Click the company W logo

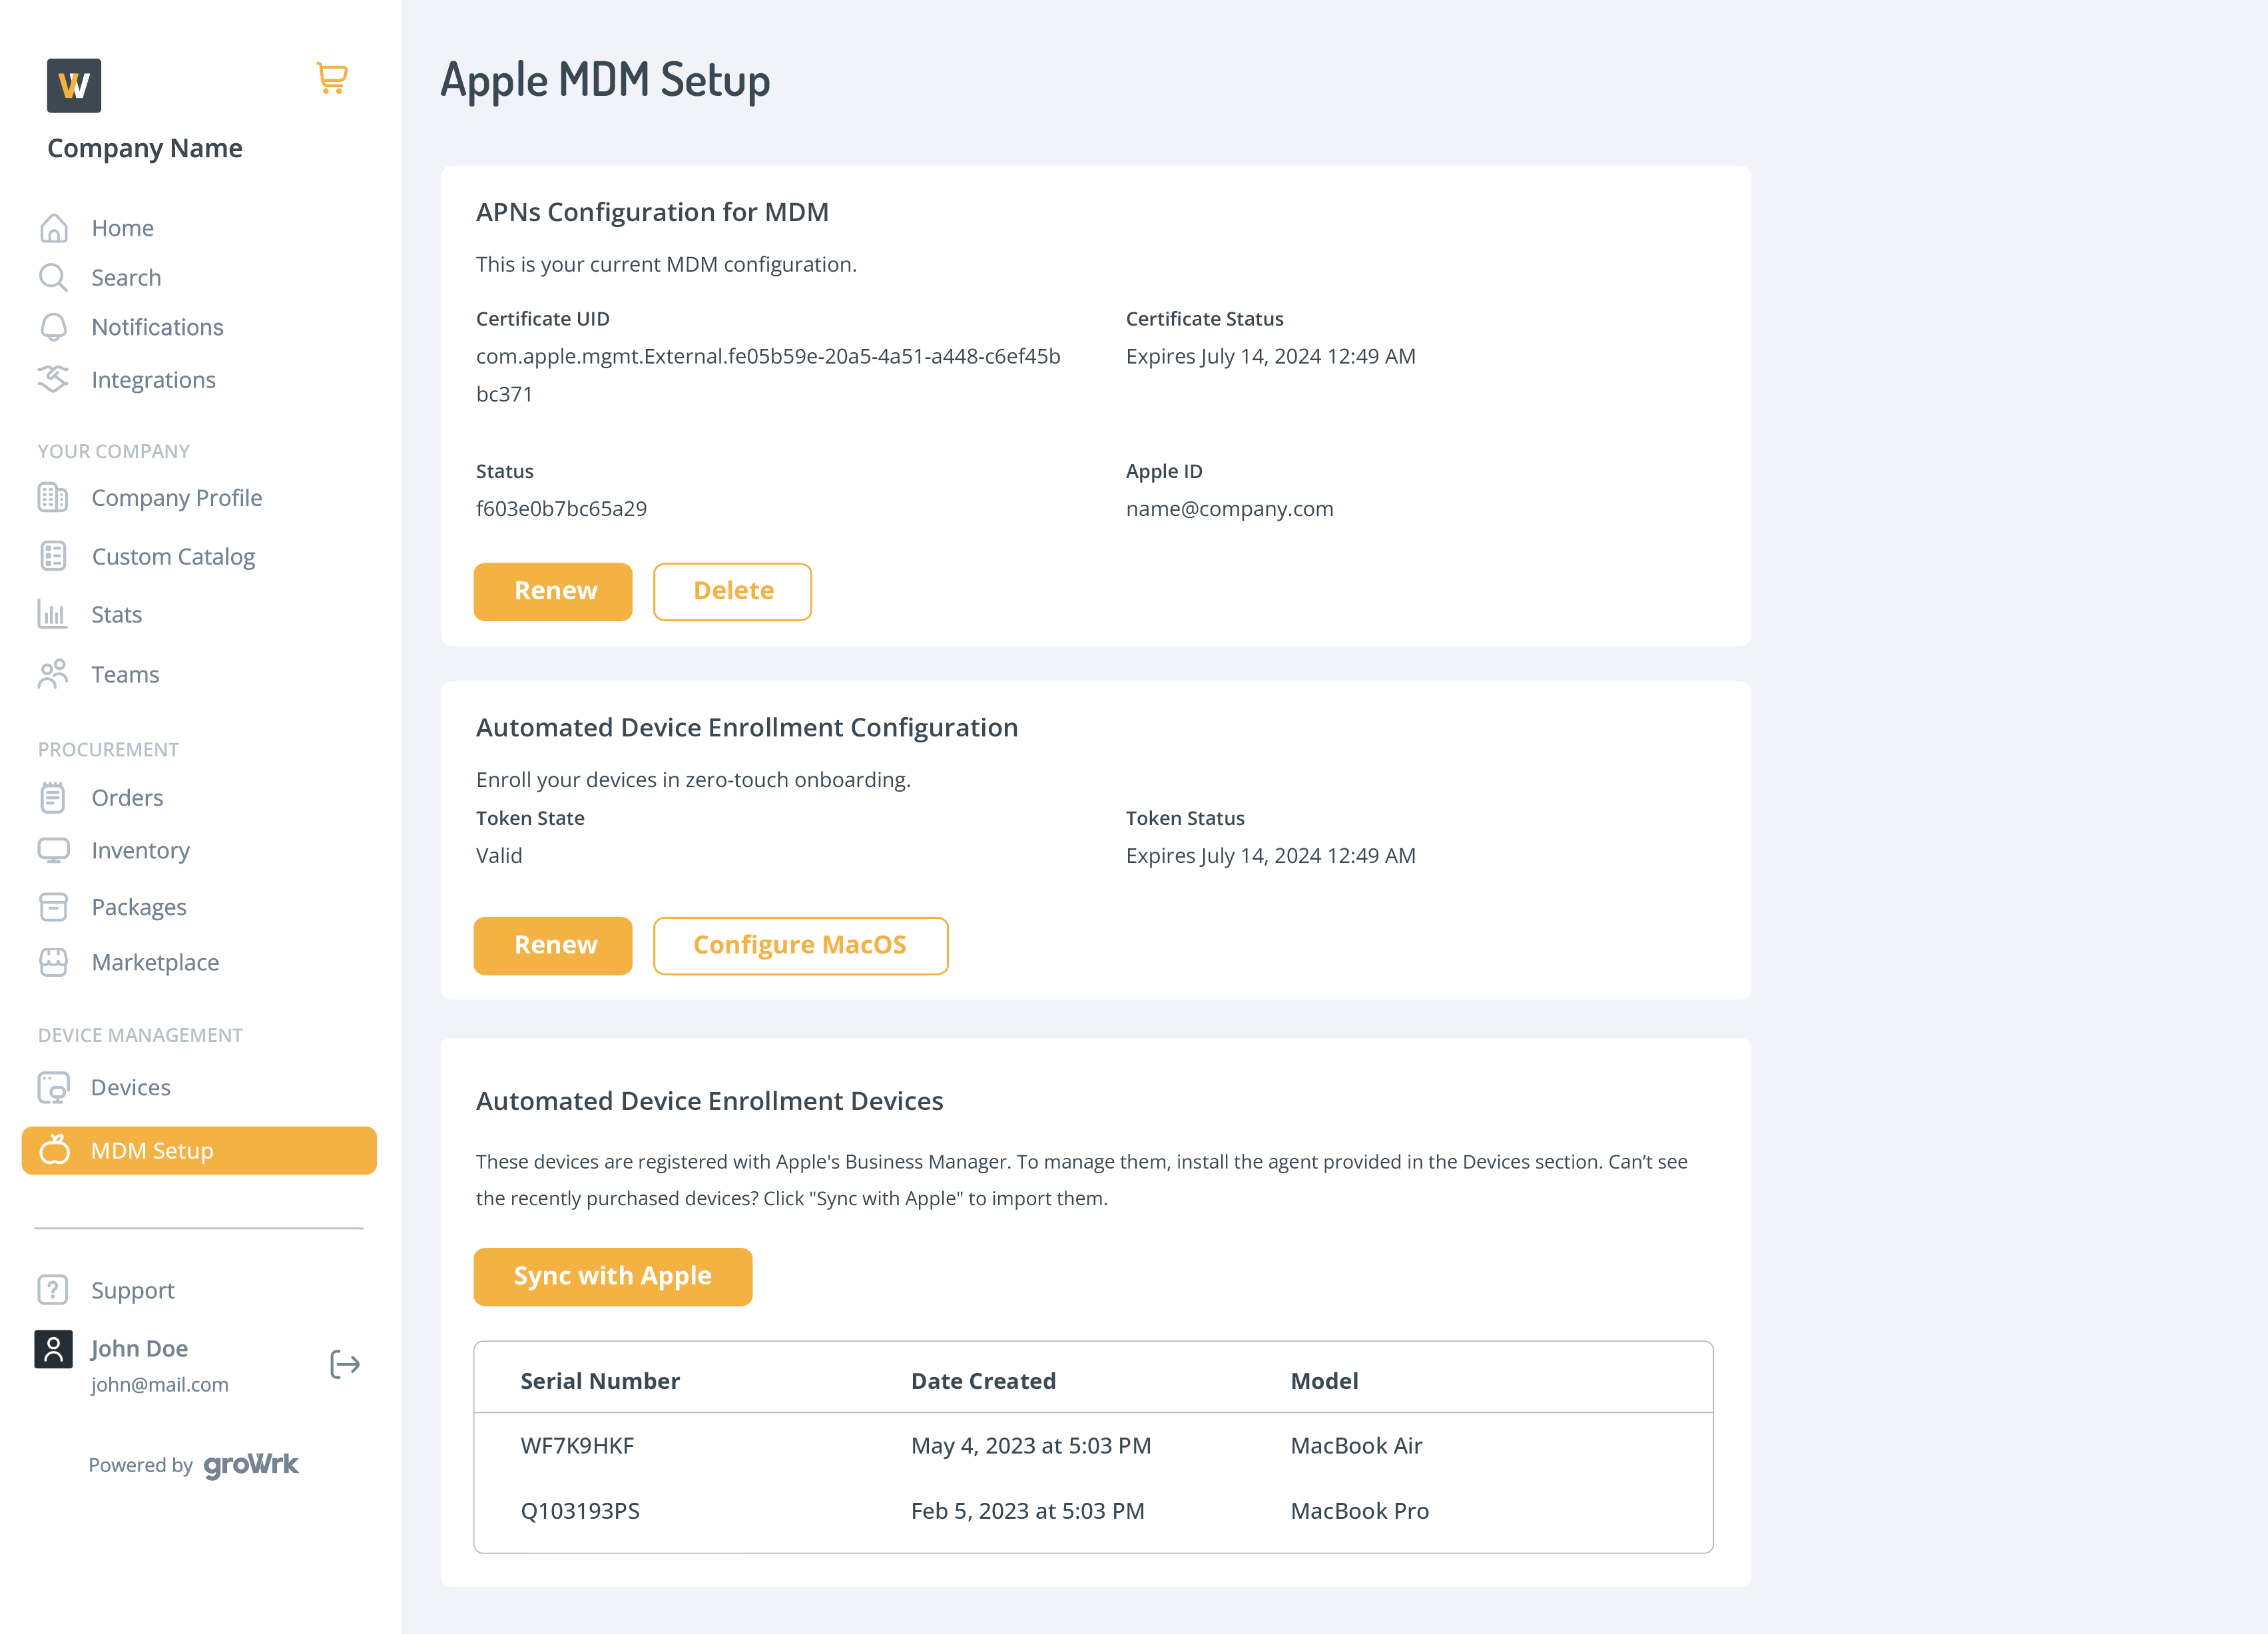pyautogui.click(x=74, y=85)
